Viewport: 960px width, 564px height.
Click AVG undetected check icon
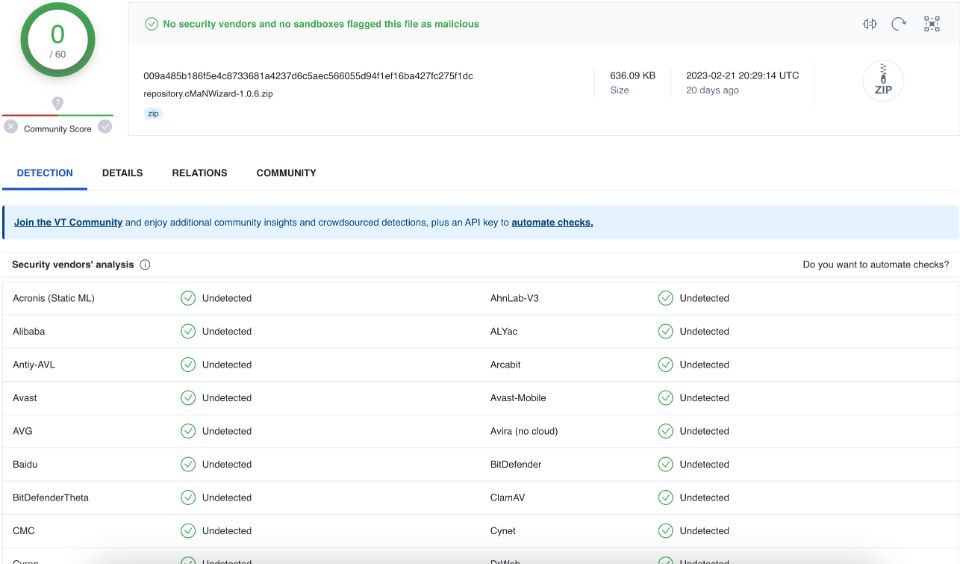click(188, 431)
